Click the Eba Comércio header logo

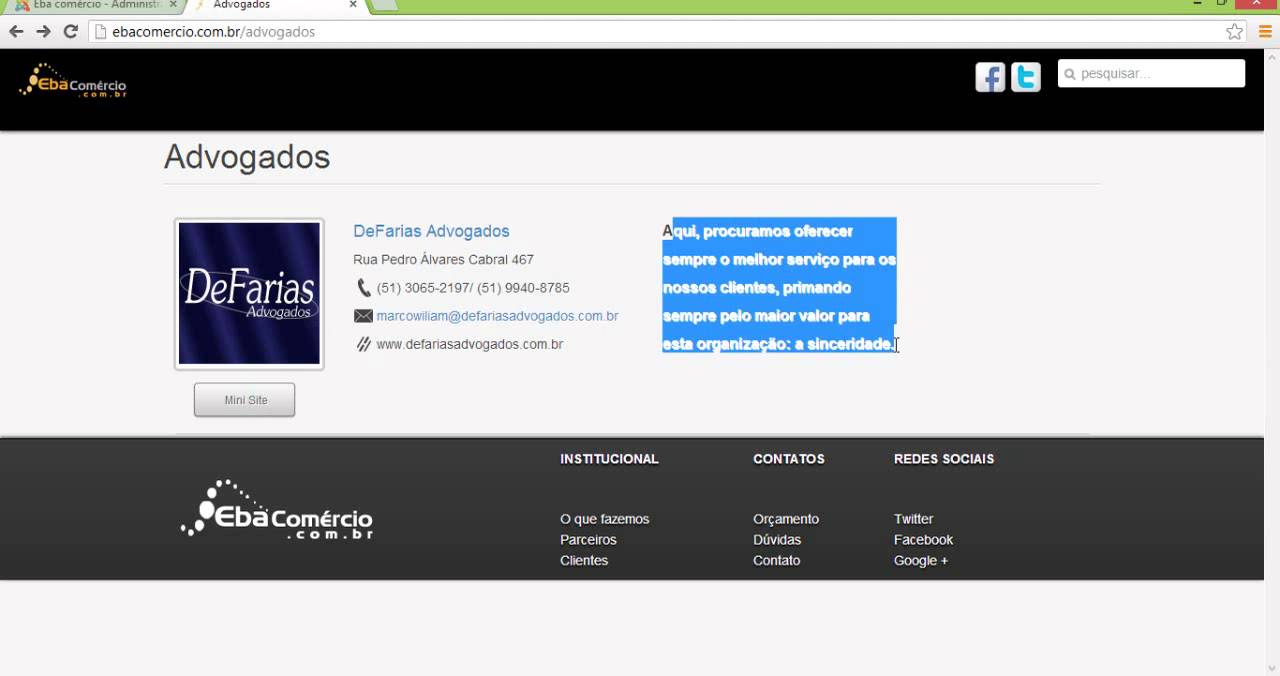(73, 80)
